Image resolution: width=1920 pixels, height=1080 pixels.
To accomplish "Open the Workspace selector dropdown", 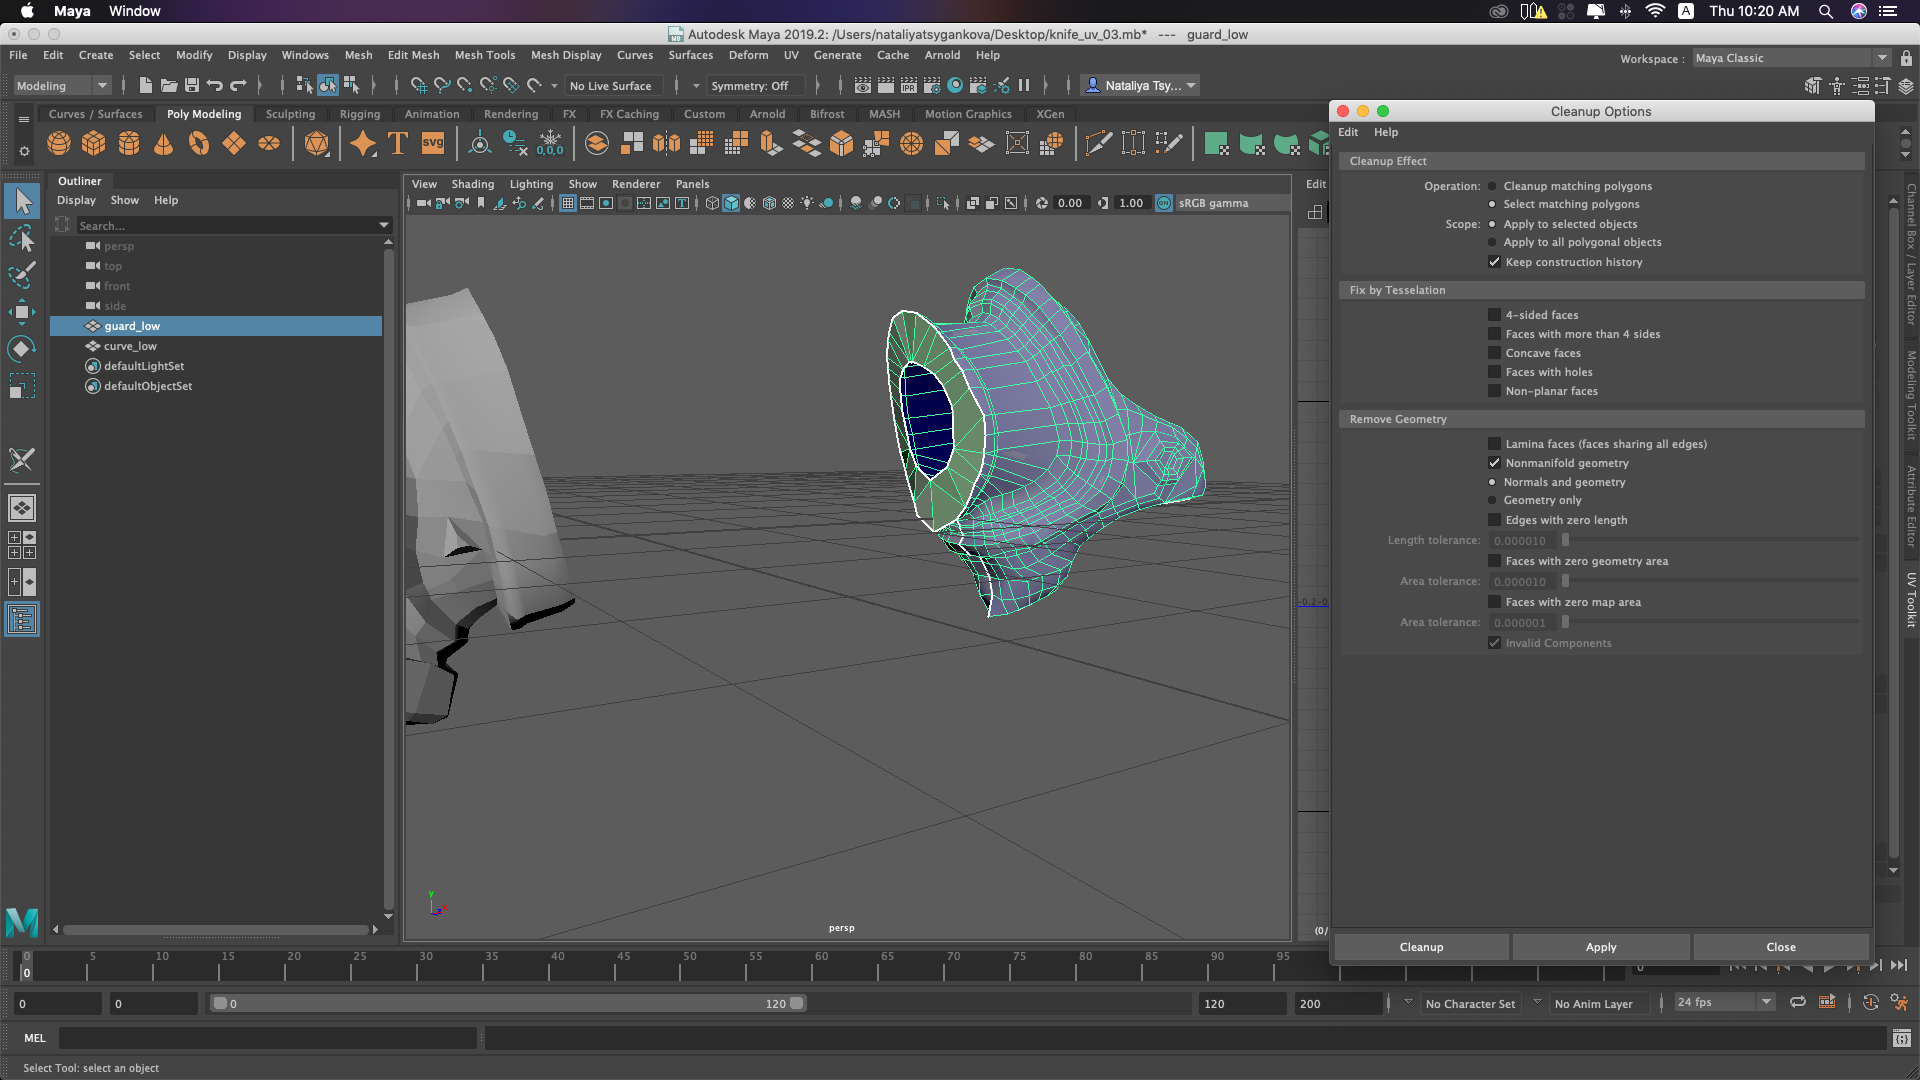I will pyautogui.click(x=1883, y=57).
